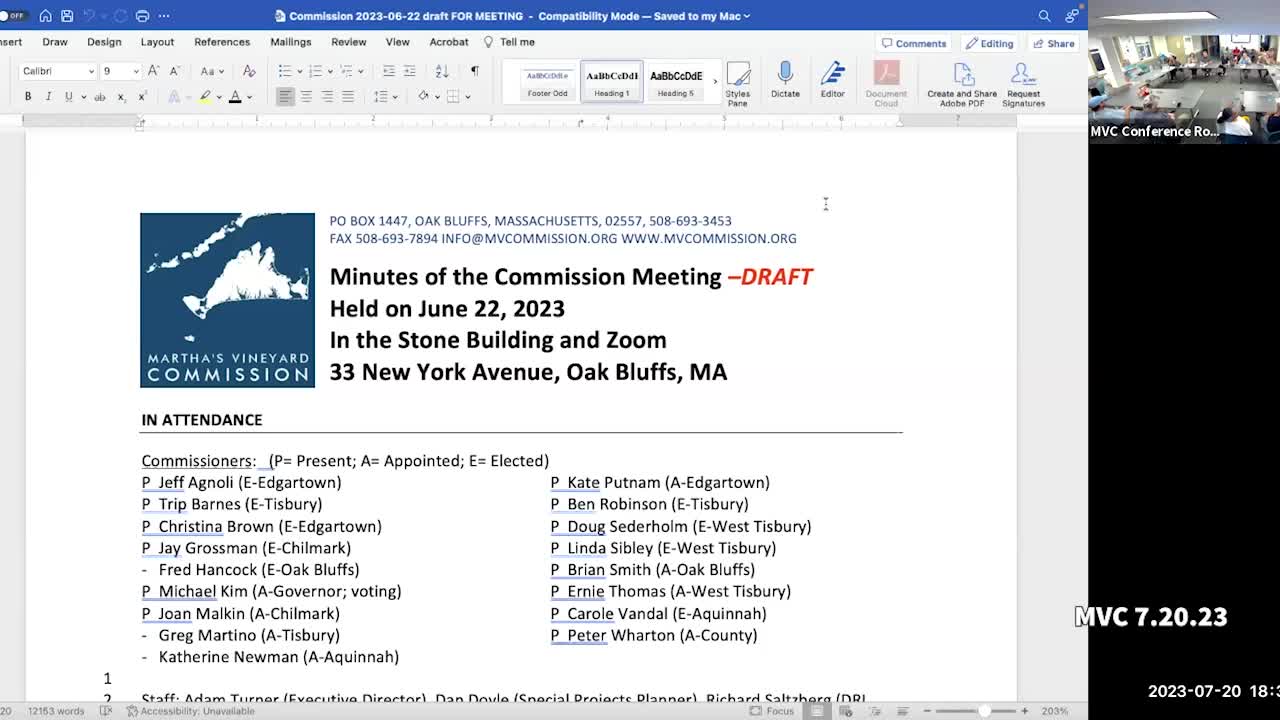This screenshot has width=1280, height=720.
Task: Toggle align left paragraph button
Action: (x=285, y=97)
